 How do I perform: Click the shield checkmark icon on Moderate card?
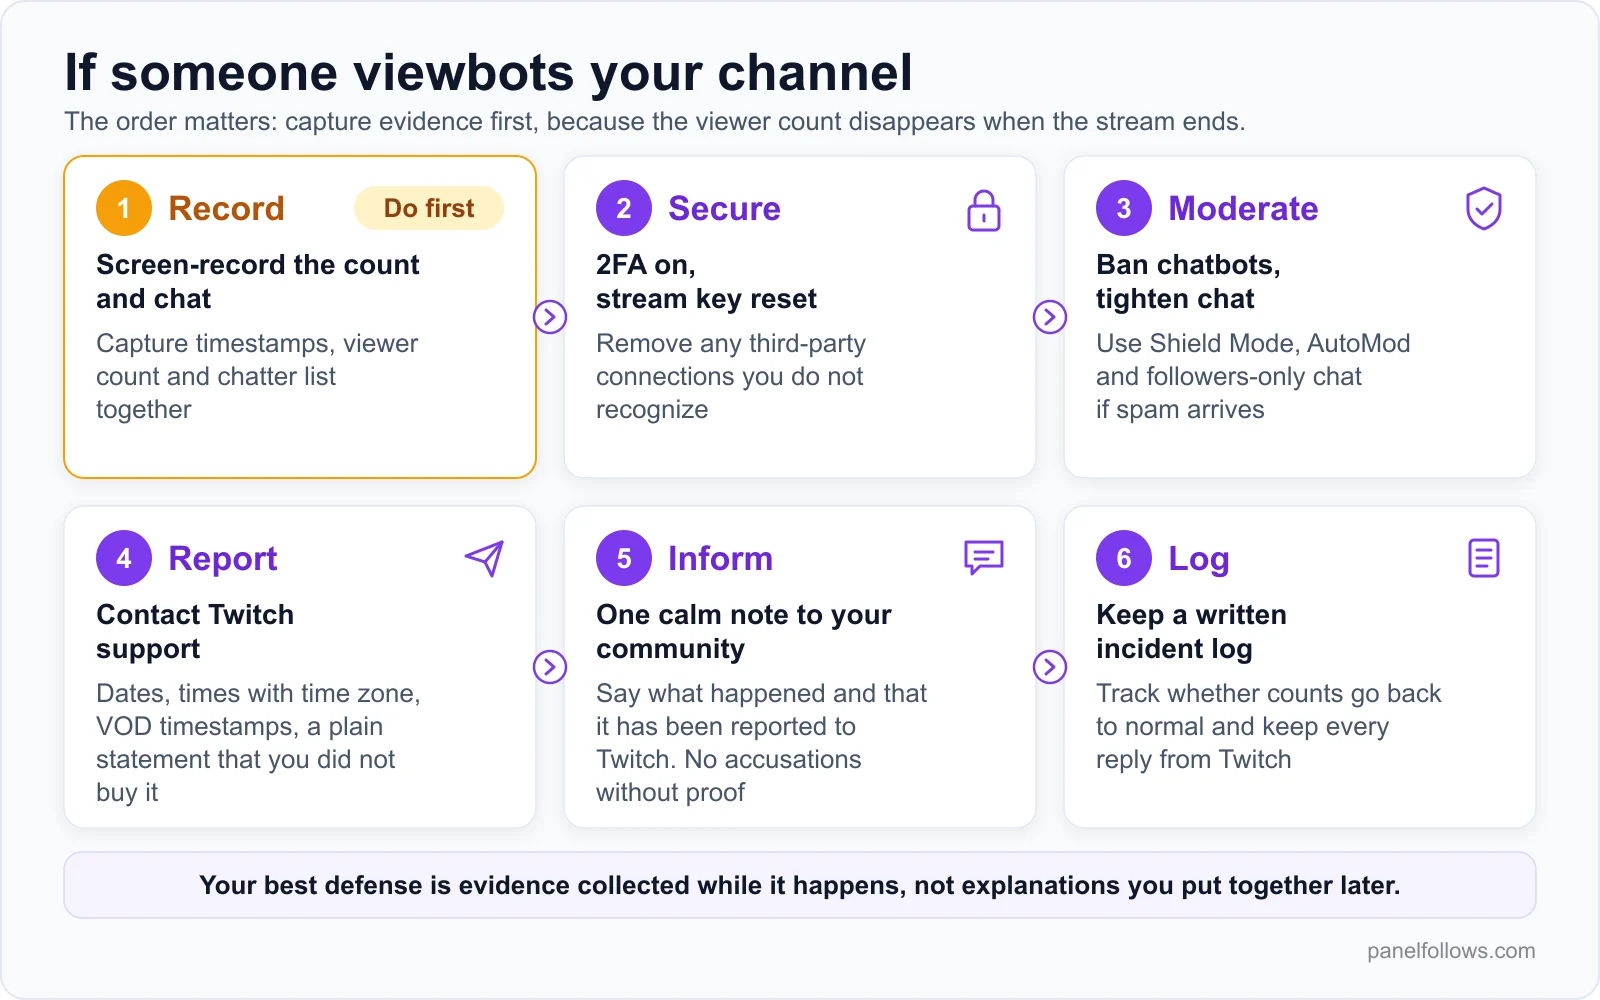pyautogui.click(x=1484, y=208)
